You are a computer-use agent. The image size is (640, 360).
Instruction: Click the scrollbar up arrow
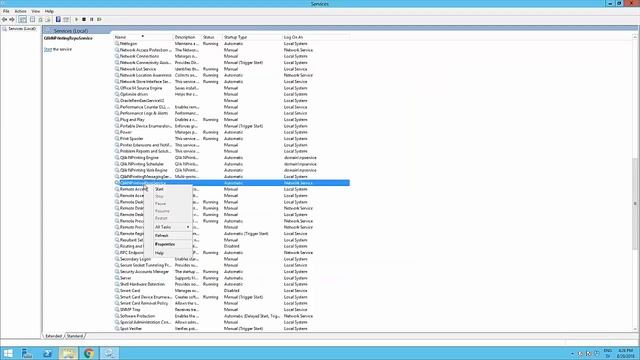coord(635,37)
